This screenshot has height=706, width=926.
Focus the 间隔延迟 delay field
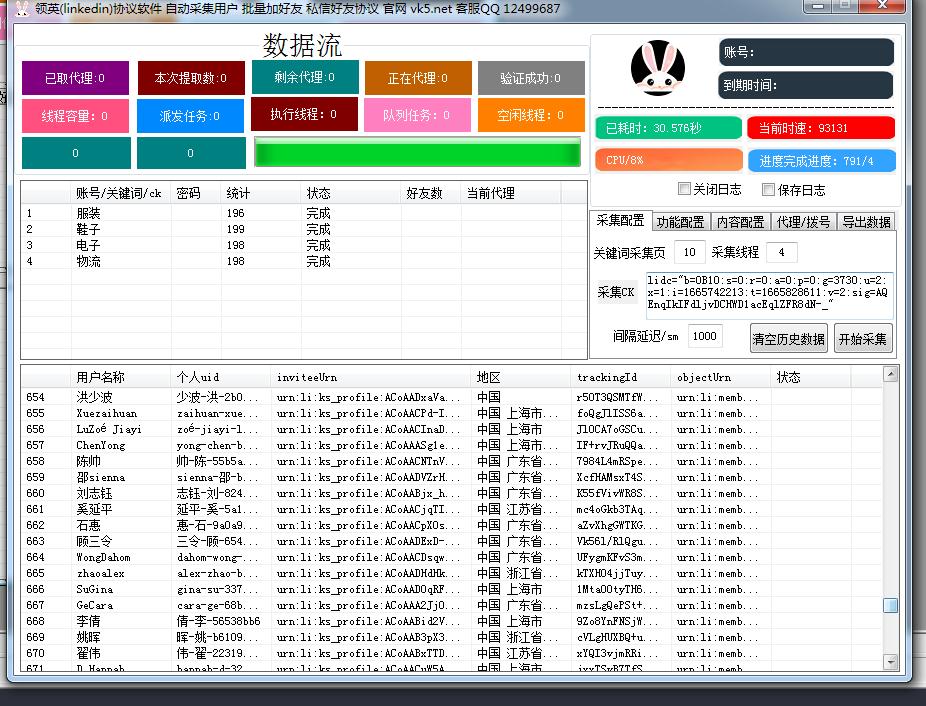(x=704, y=336)
